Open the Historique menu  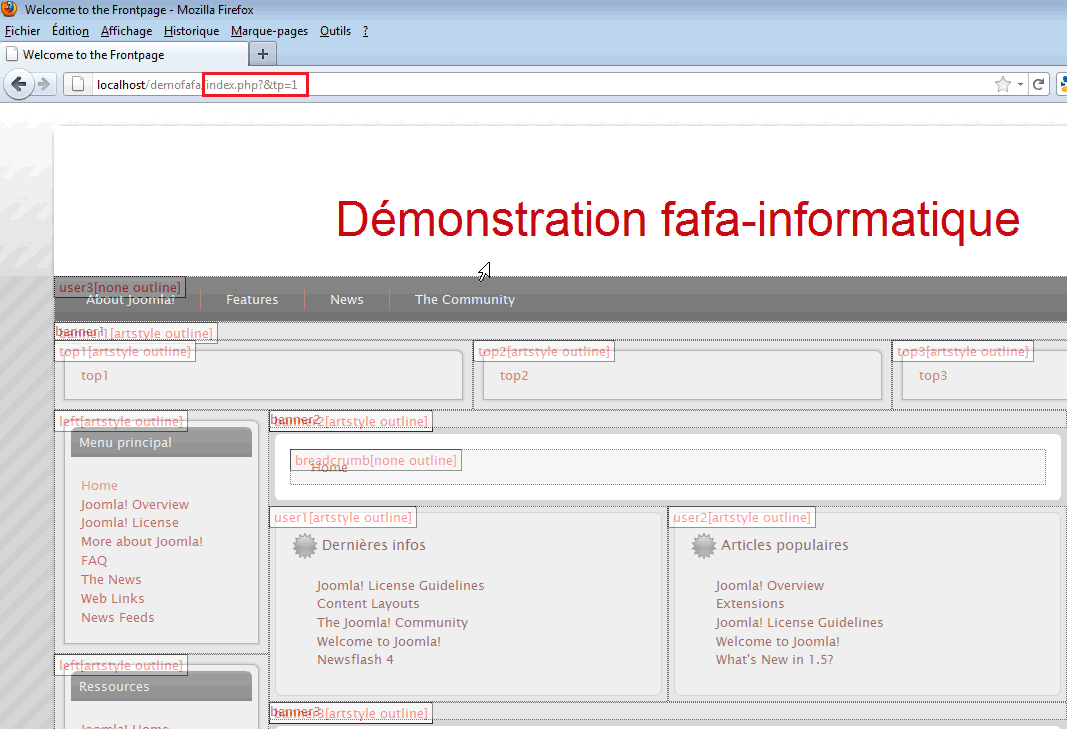[191, 31]
